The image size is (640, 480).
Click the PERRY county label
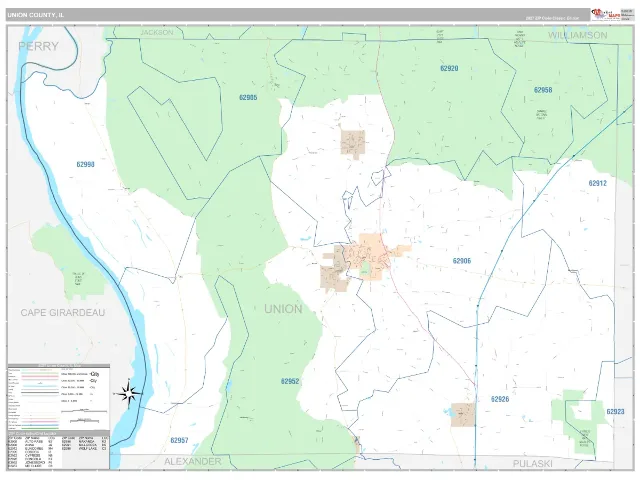pyautogui.click(x=38, y=46)
